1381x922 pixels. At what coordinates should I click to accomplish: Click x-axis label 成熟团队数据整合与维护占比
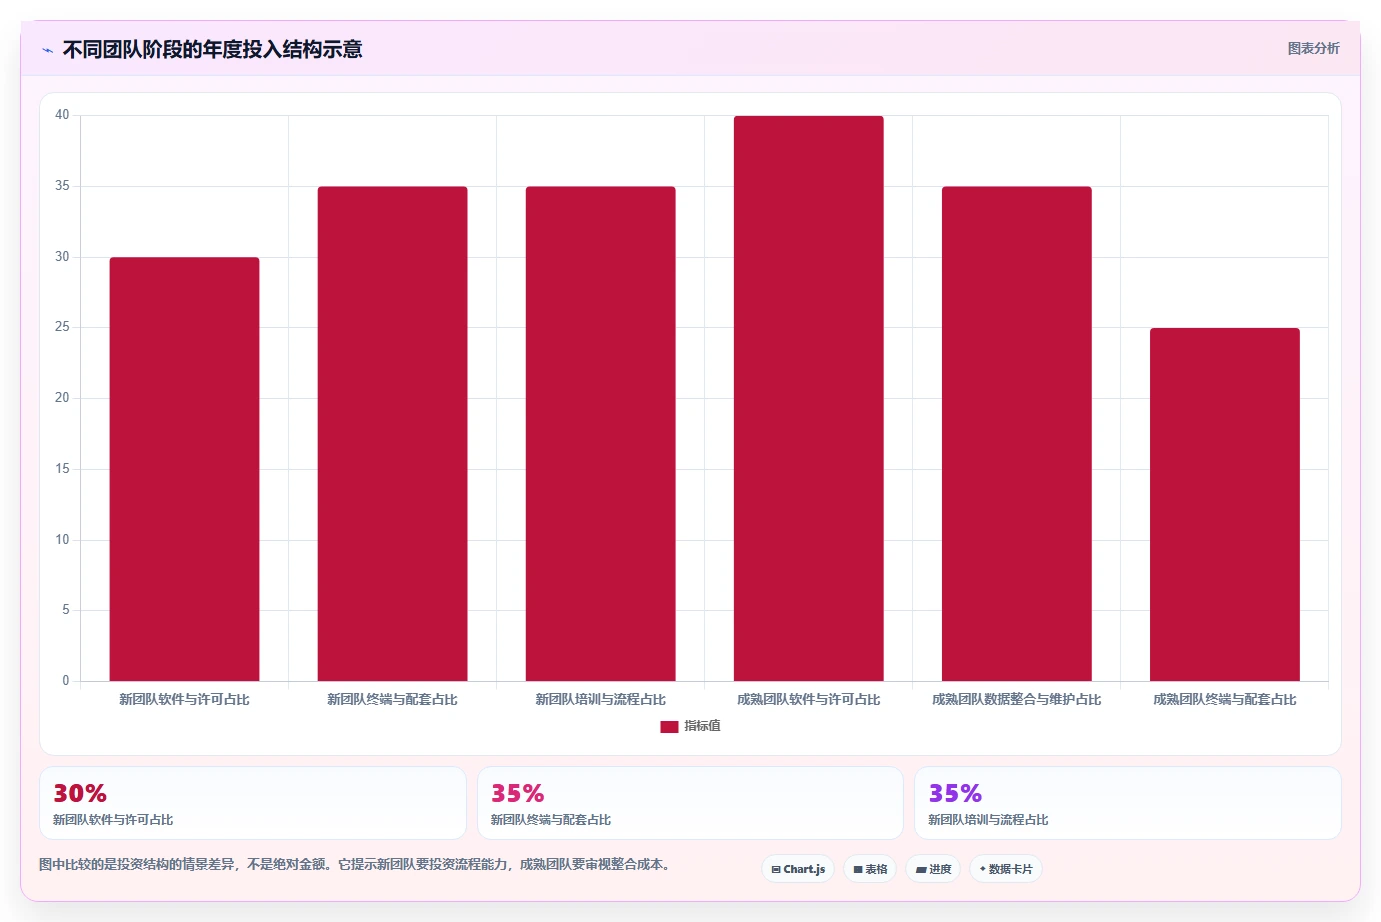[1016, 699]
